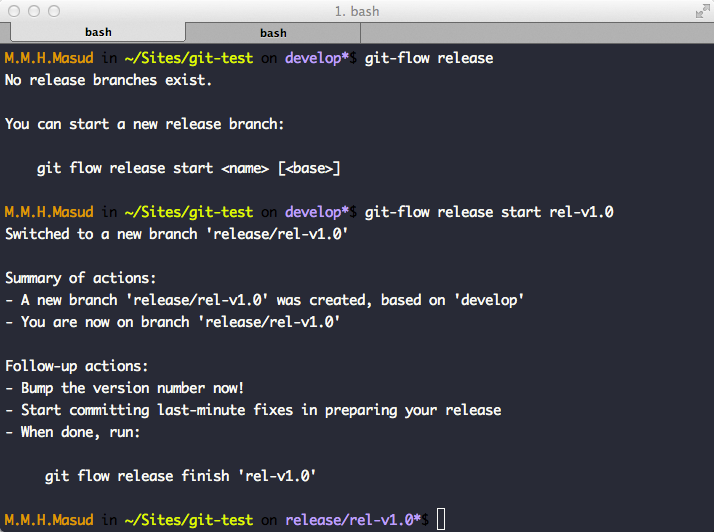This screenshot has height=532, width=714.
Task: Click the 'Follow-up actions:' heading
Action: (x=76, y=366)
